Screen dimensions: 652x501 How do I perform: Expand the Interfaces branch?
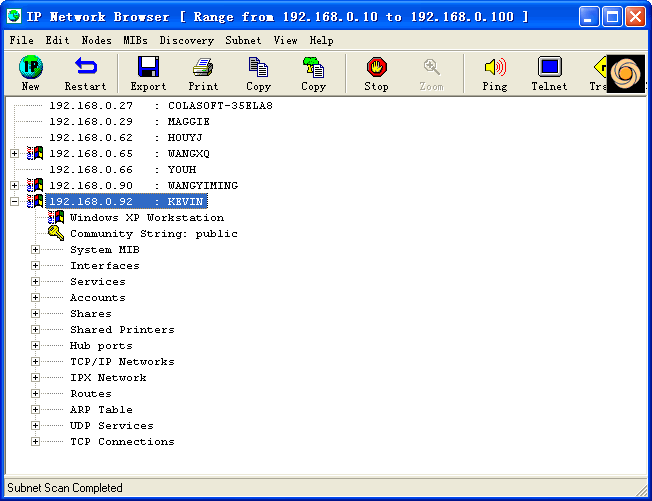(x=35, y=266)
